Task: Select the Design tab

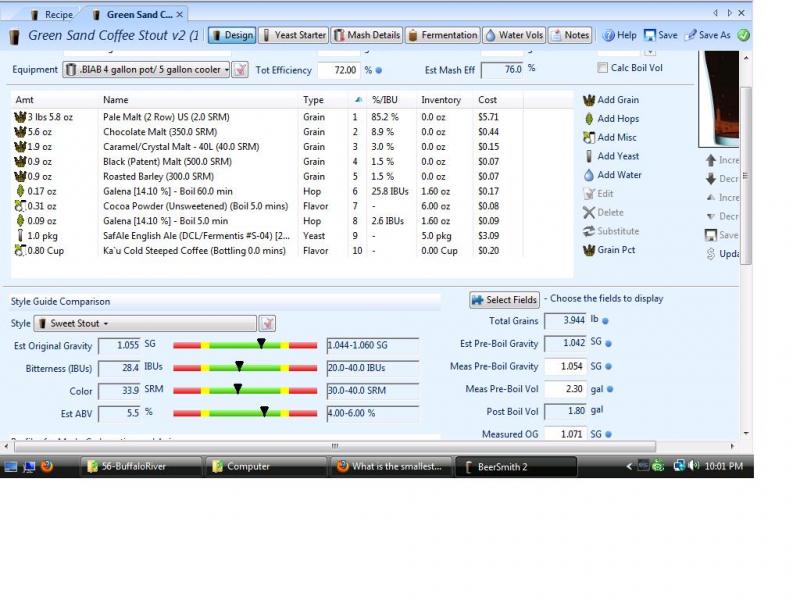Action: point(232,35)
